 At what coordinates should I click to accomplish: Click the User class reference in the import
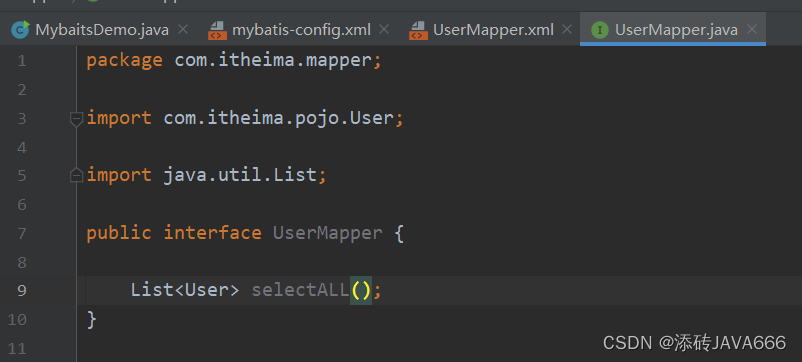[371, 118]
